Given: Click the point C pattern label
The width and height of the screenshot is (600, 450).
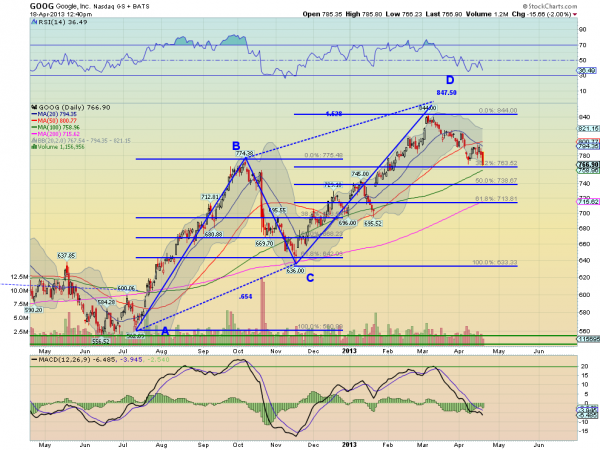Looking at the screenshot, I should pos(310,278).
